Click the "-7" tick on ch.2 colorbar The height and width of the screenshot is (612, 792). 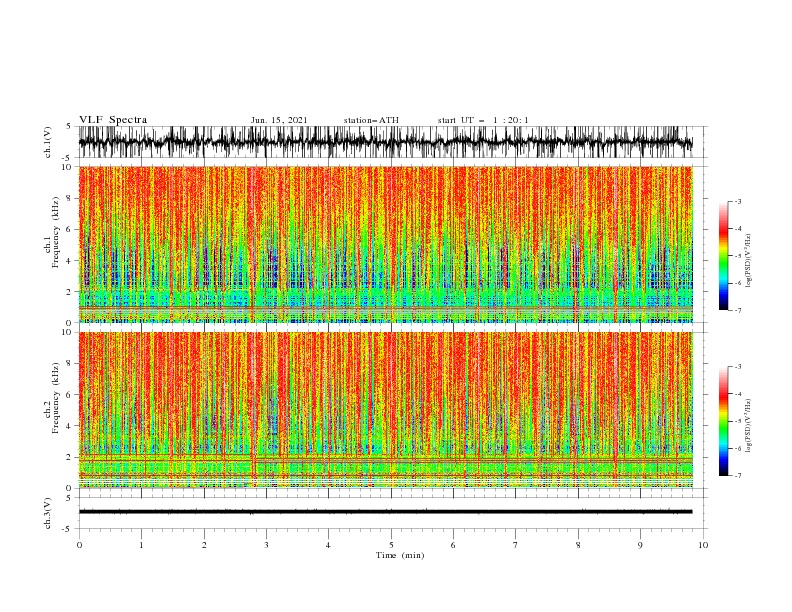(x=738, y=476)
